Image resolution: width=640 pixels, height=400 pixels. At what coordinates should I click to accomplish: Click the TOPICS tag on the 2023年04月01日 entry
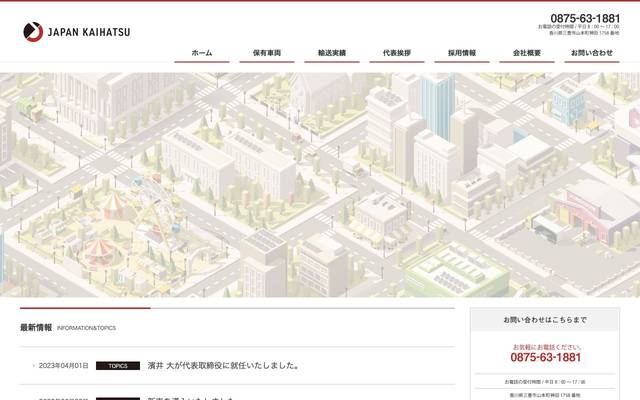118,366
